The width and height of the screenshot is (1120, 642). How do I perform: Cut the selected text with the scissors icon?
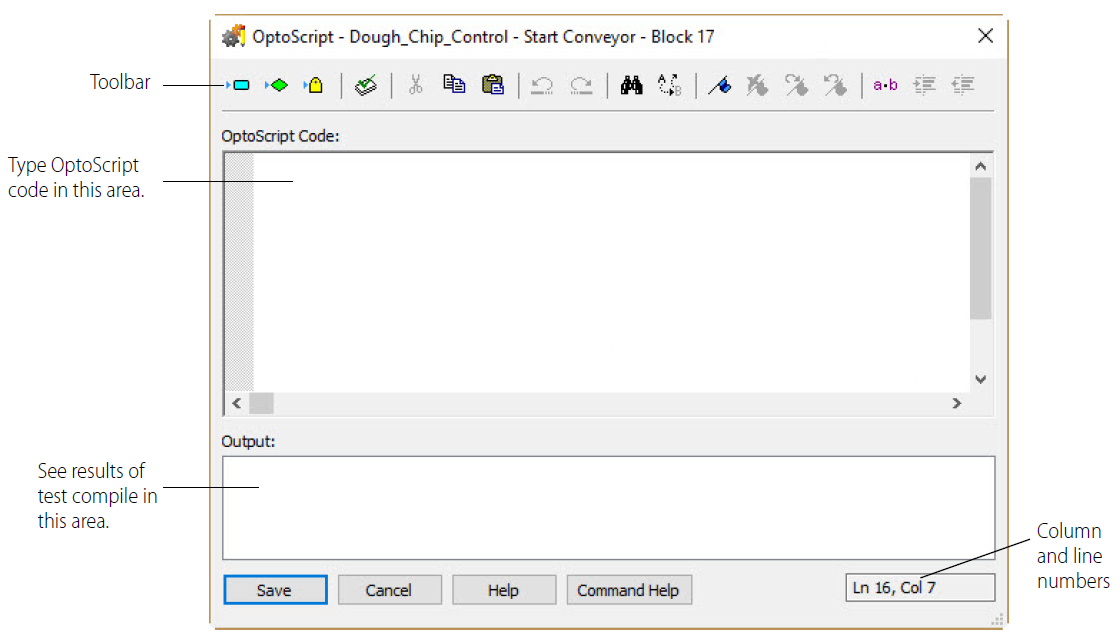tap(415, 85)
